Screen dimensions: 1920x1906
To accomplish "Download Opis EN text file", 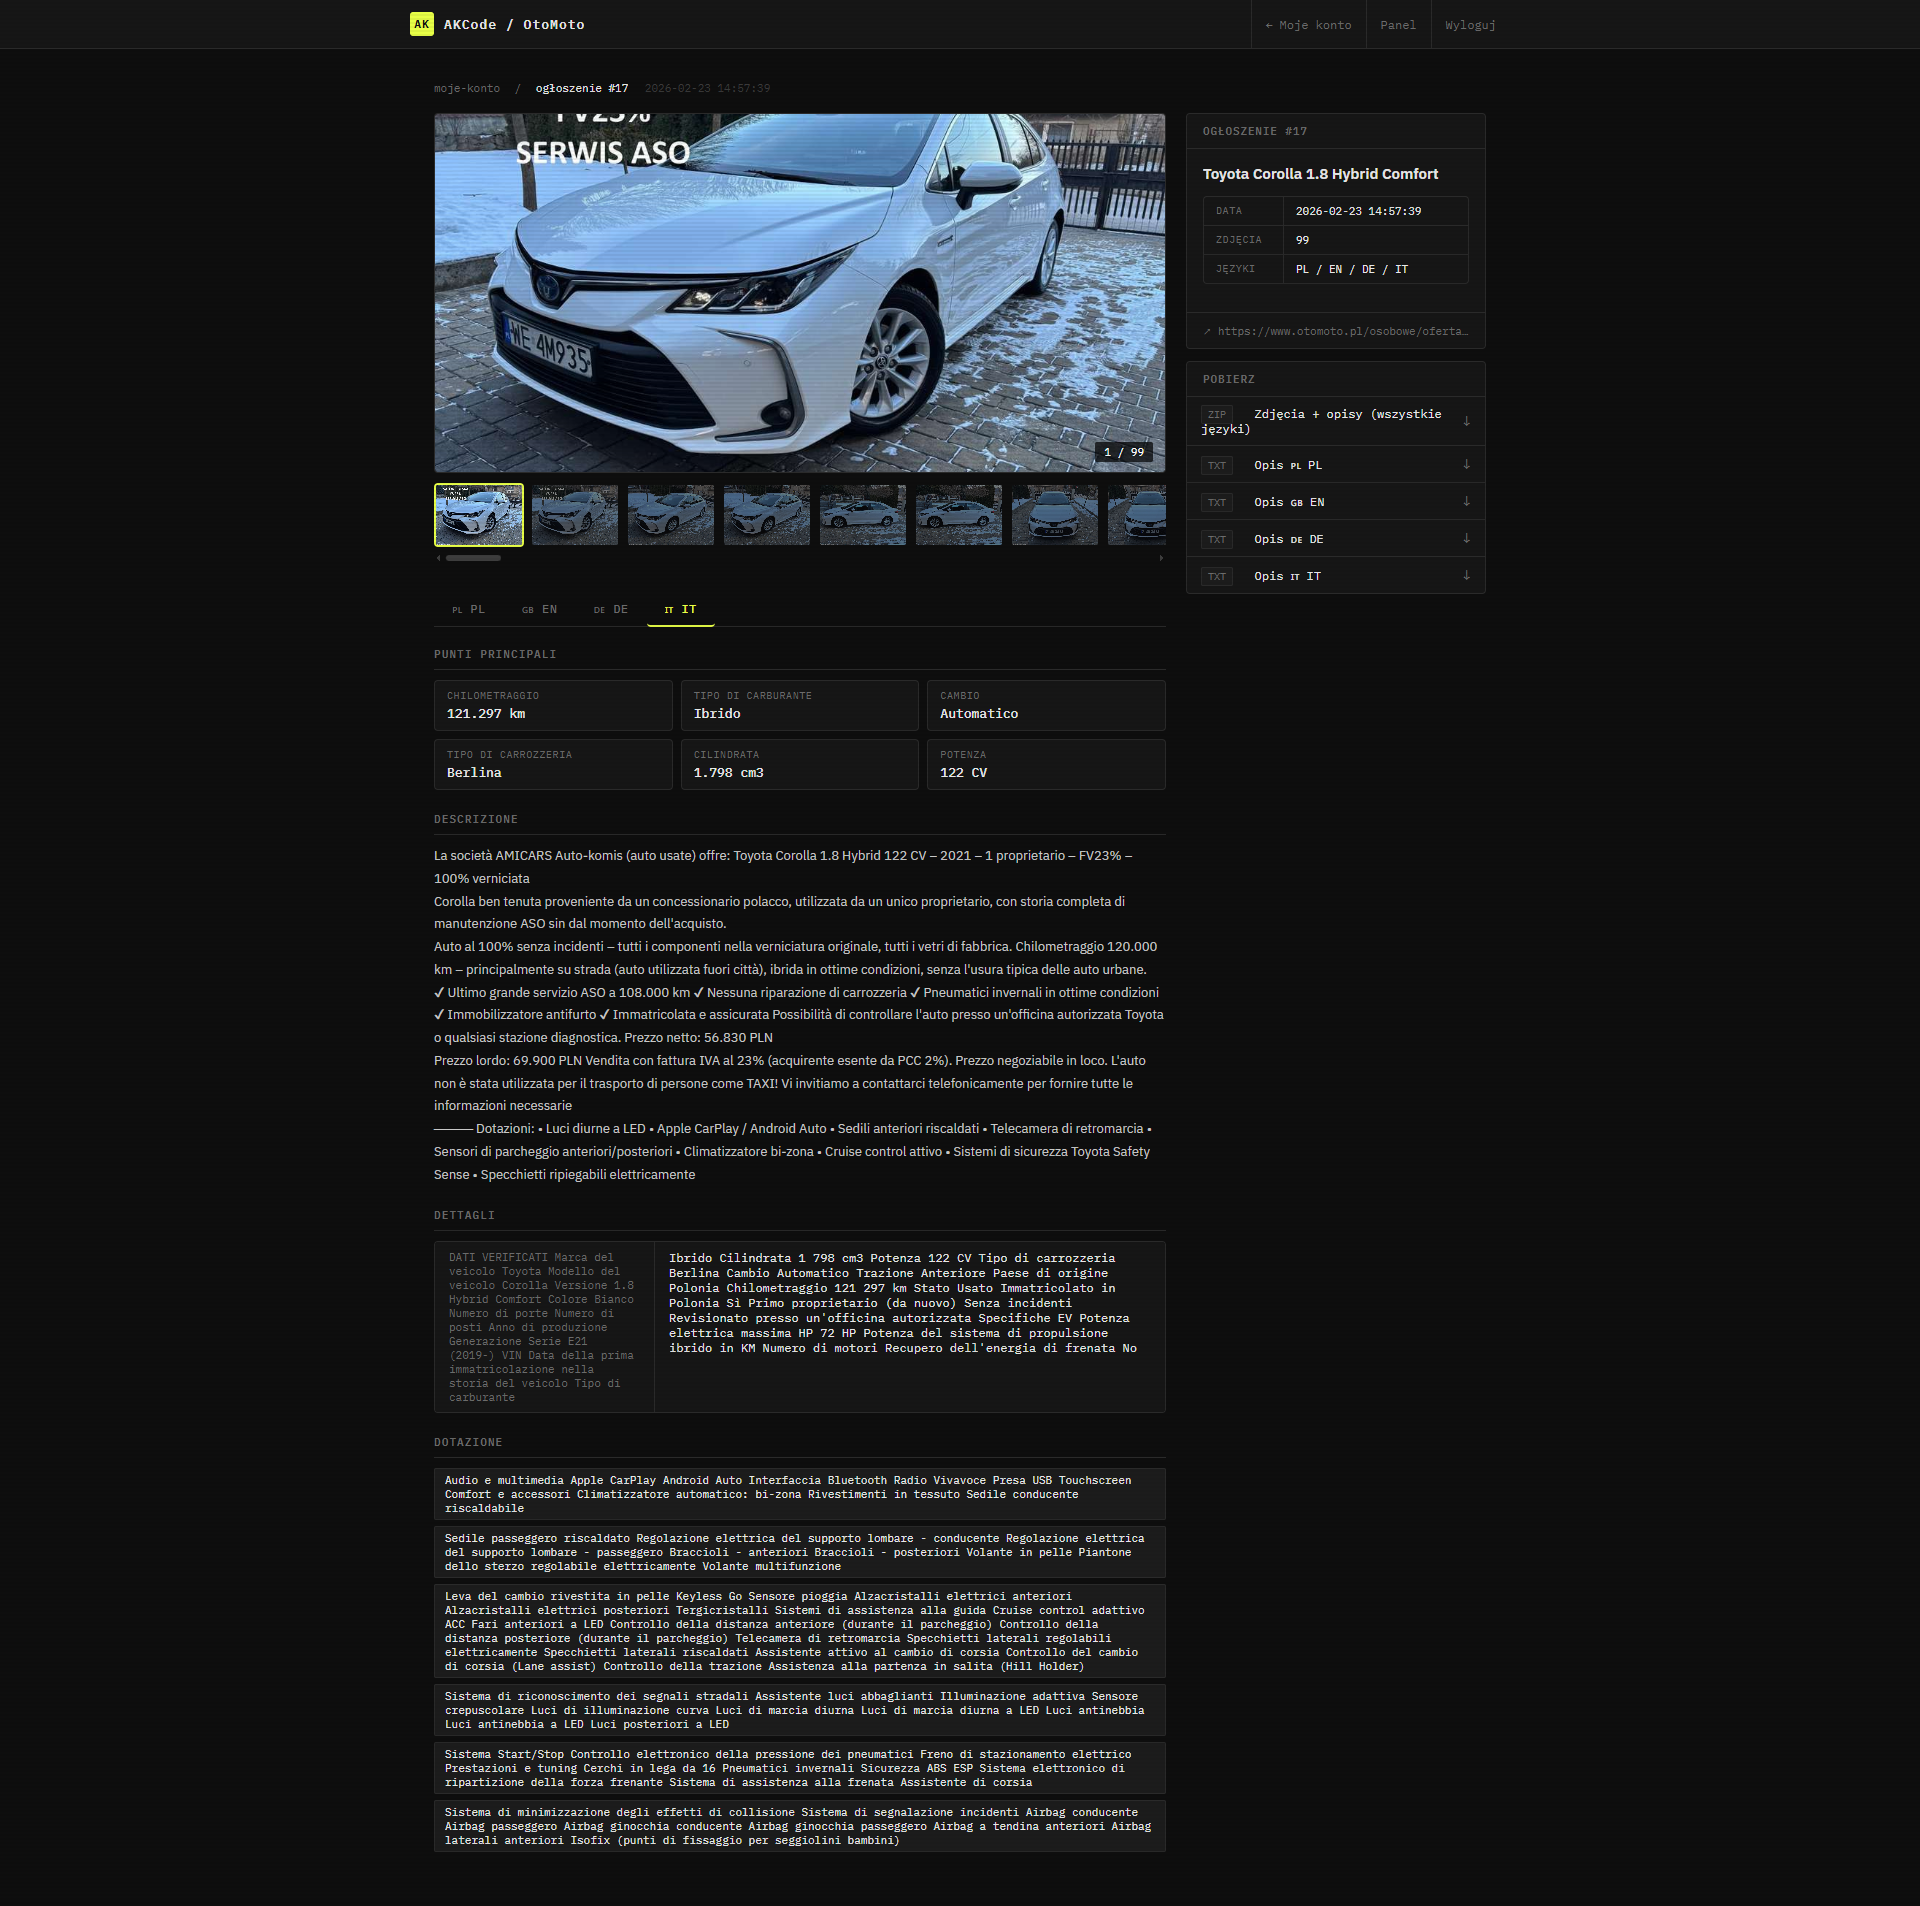I will click(x=1335, y=502).
